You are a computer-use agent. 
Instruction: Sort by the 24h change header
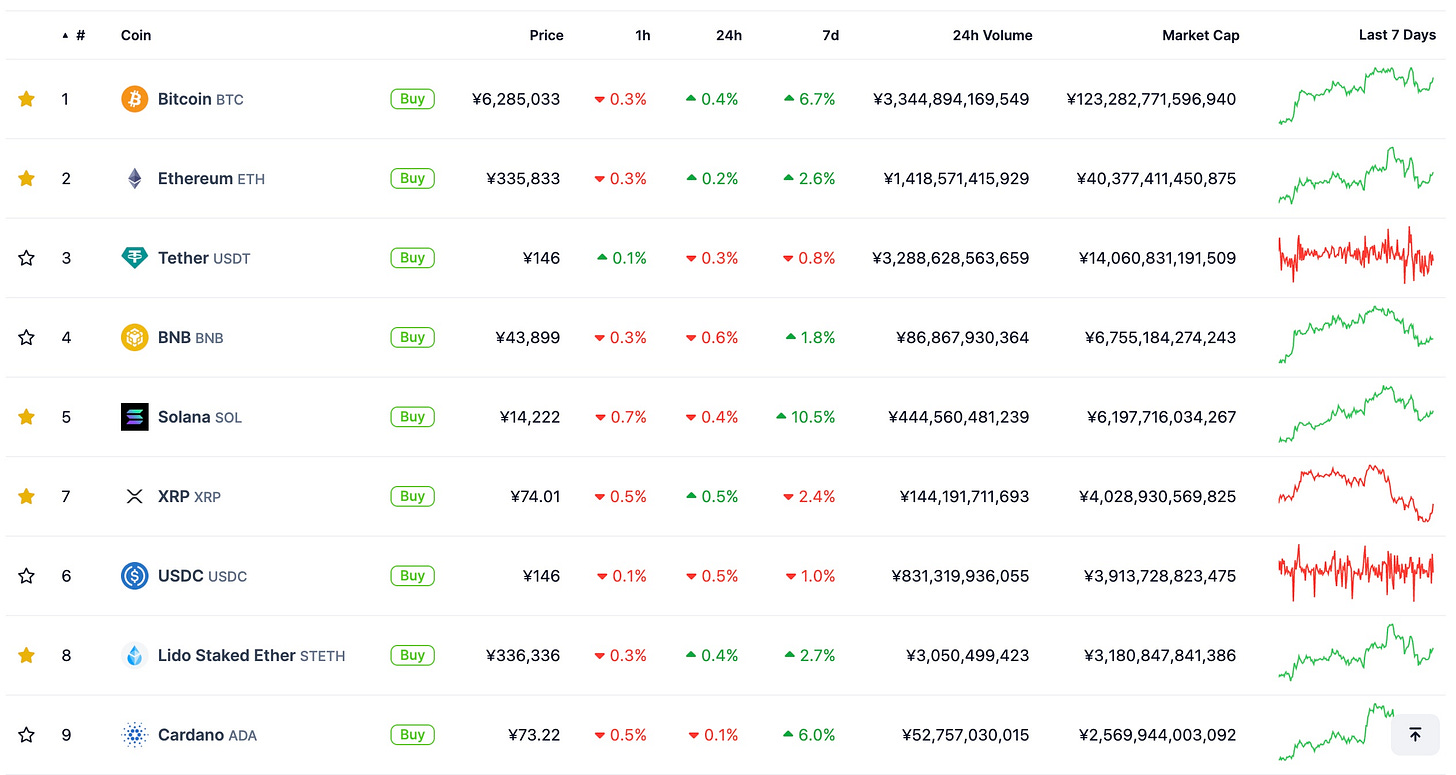729,35
